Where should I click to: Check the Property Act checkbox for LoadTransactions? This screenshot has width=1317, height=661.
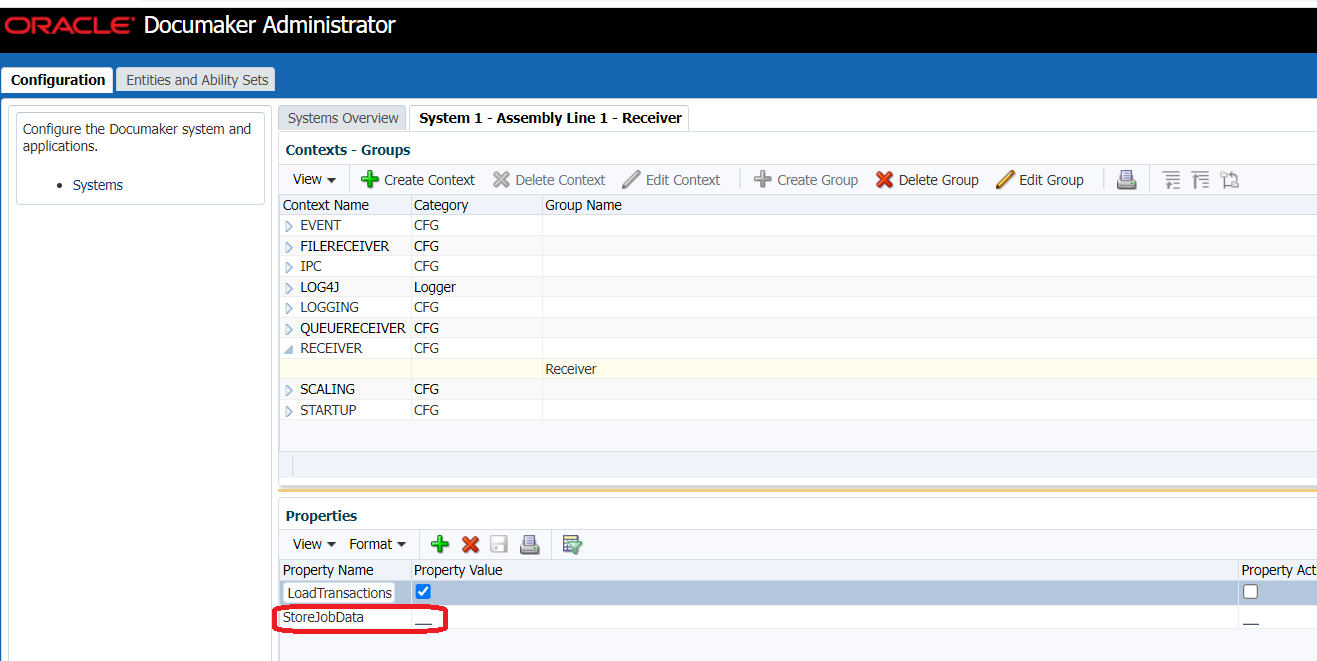(x=1249, y=591)
